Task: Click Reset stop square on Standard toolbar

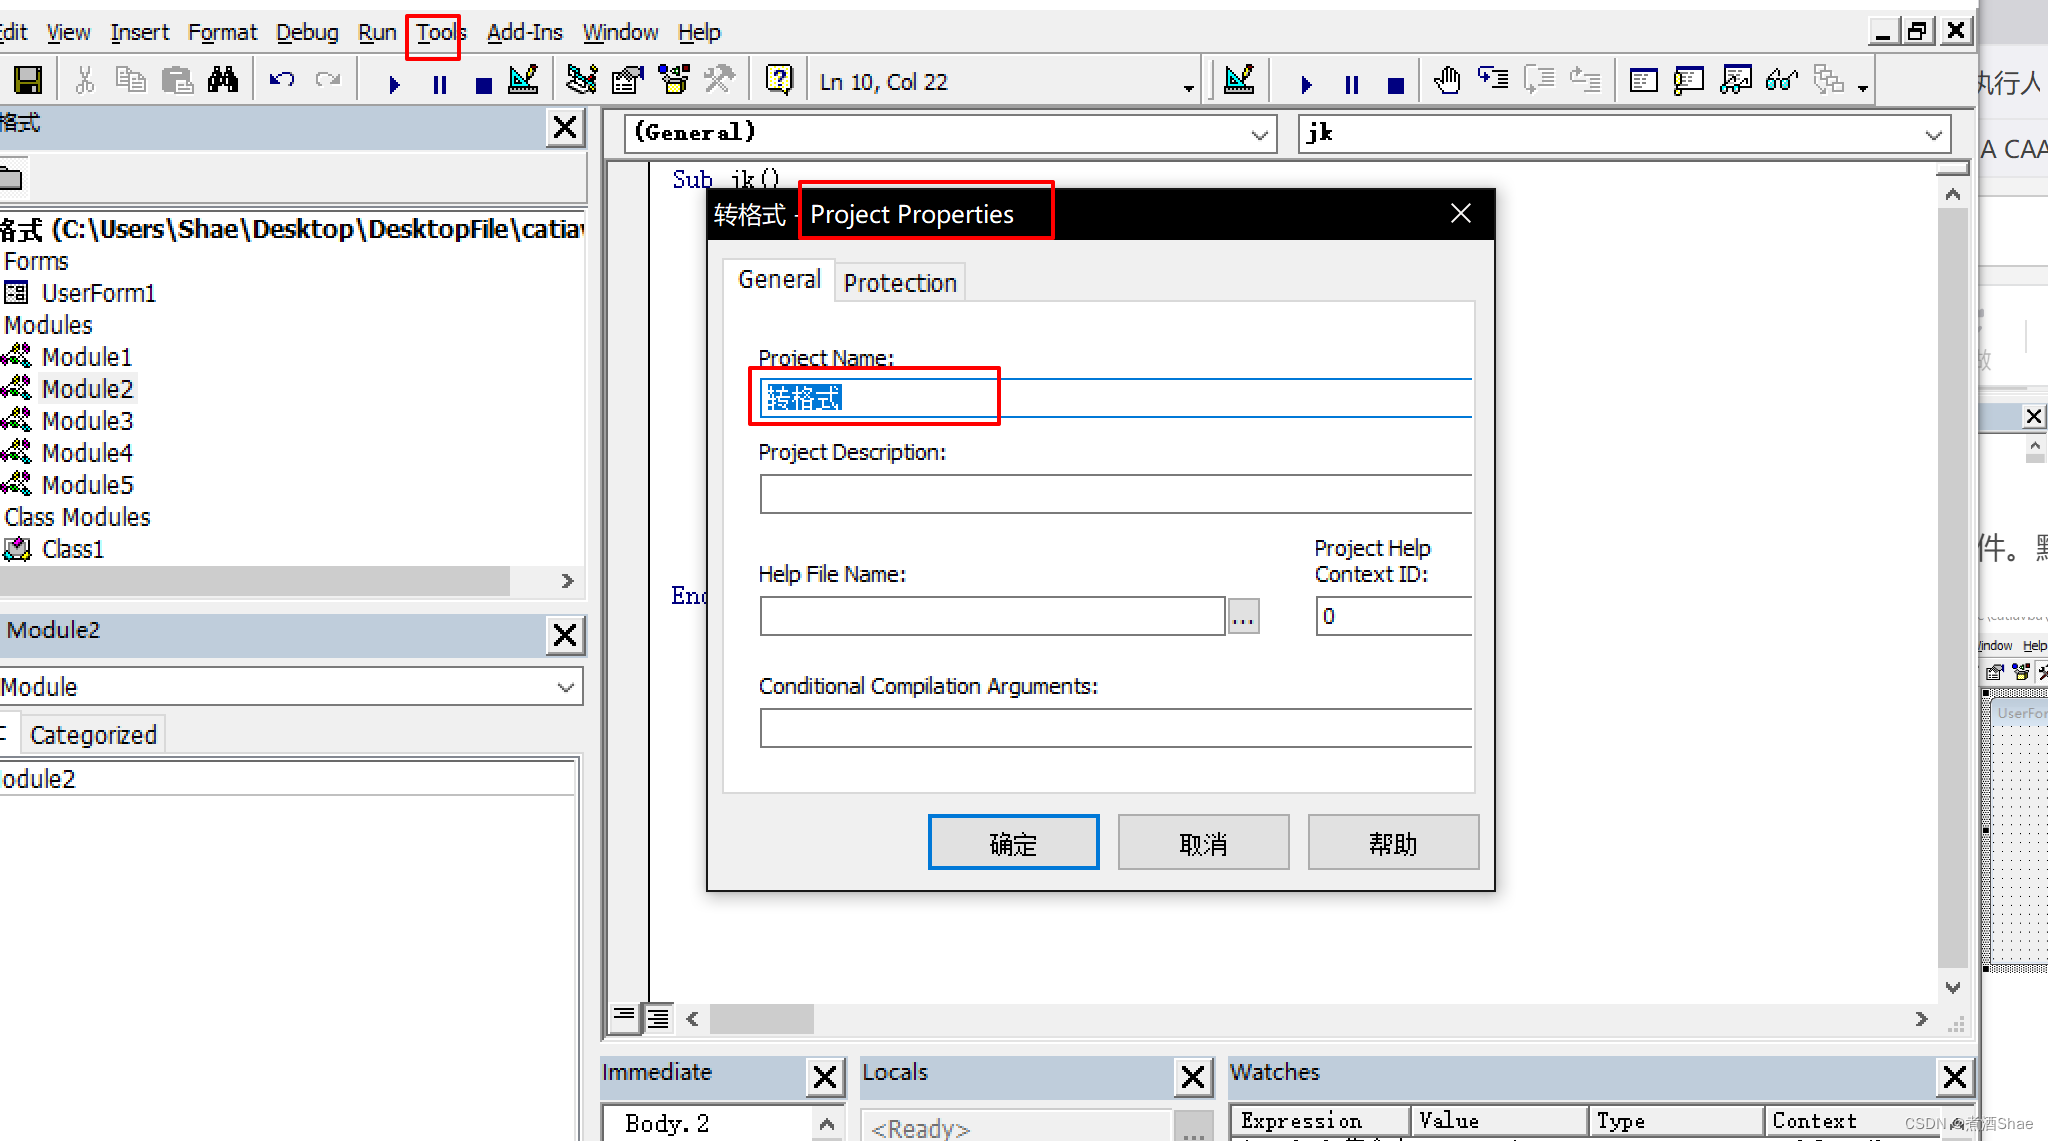Action: pos(484,84)
